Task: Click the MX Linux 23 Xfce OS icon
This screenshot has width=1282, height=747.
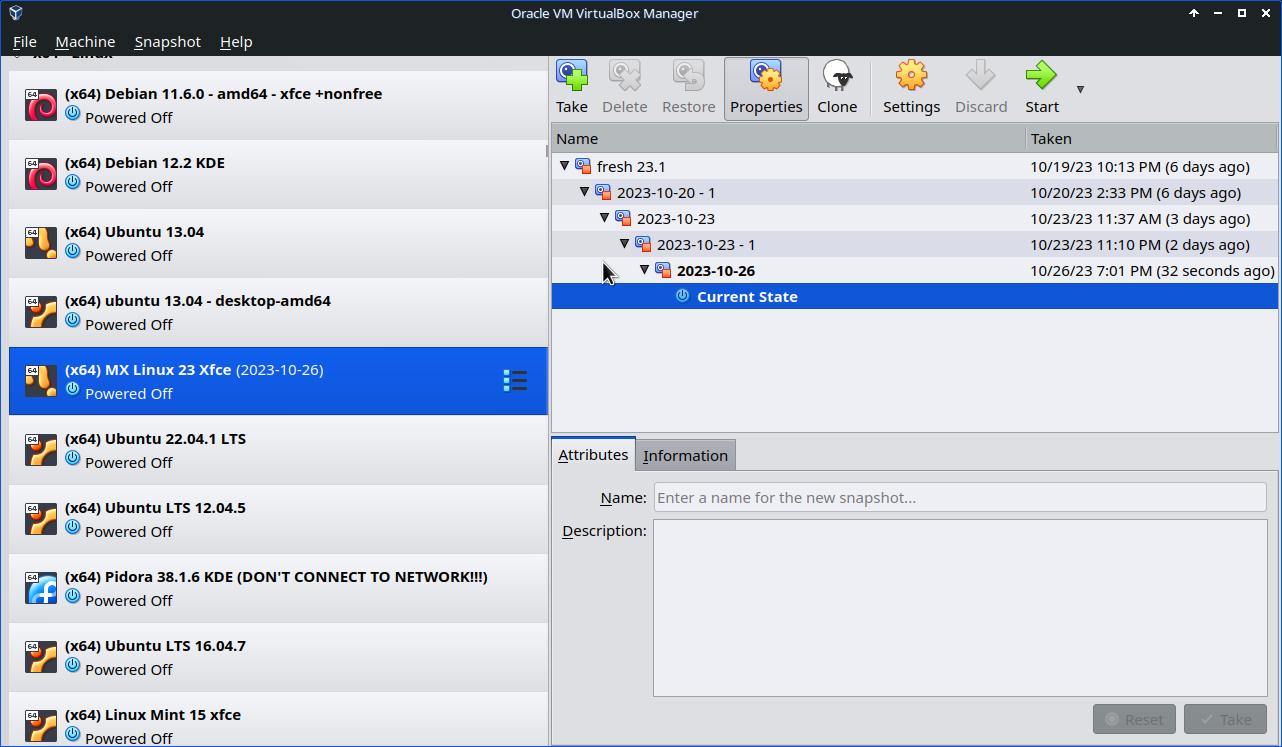Action: click(41, 381)
